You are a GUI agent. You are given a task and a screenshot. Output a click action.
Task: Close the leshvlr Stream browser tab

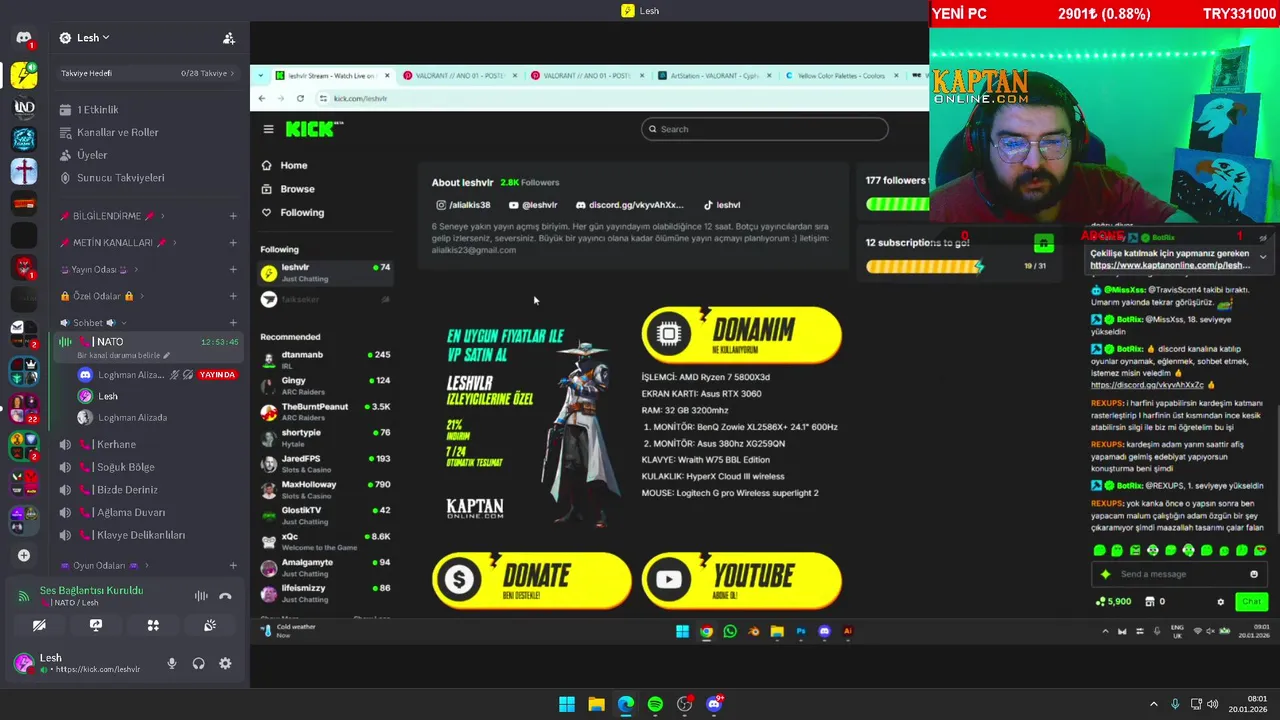point(387,76)
